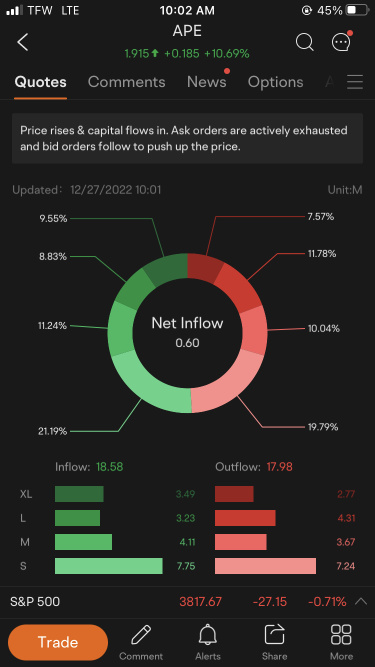This screenshot has width=375, height=667.
Task: Open the More grid icon
Action: click(x=341, y=635)
